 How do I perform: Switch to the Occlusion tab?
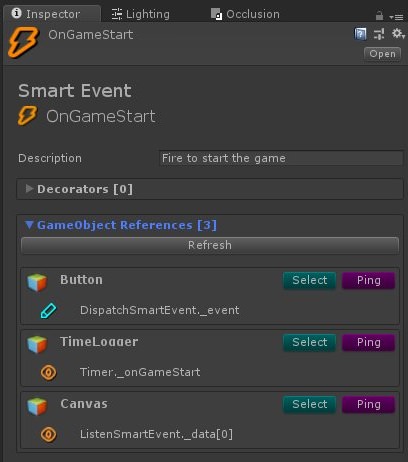coord(245,14)
